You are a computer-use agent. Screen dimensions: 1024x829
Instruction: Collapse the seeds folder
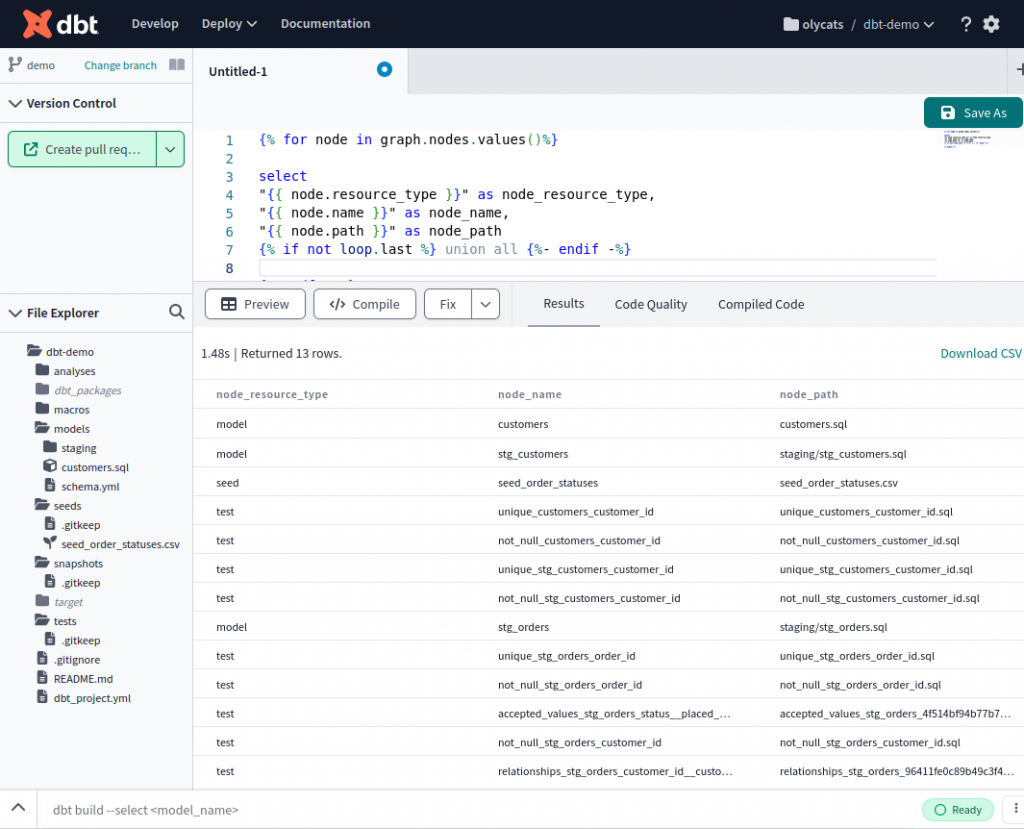(42, 505)
